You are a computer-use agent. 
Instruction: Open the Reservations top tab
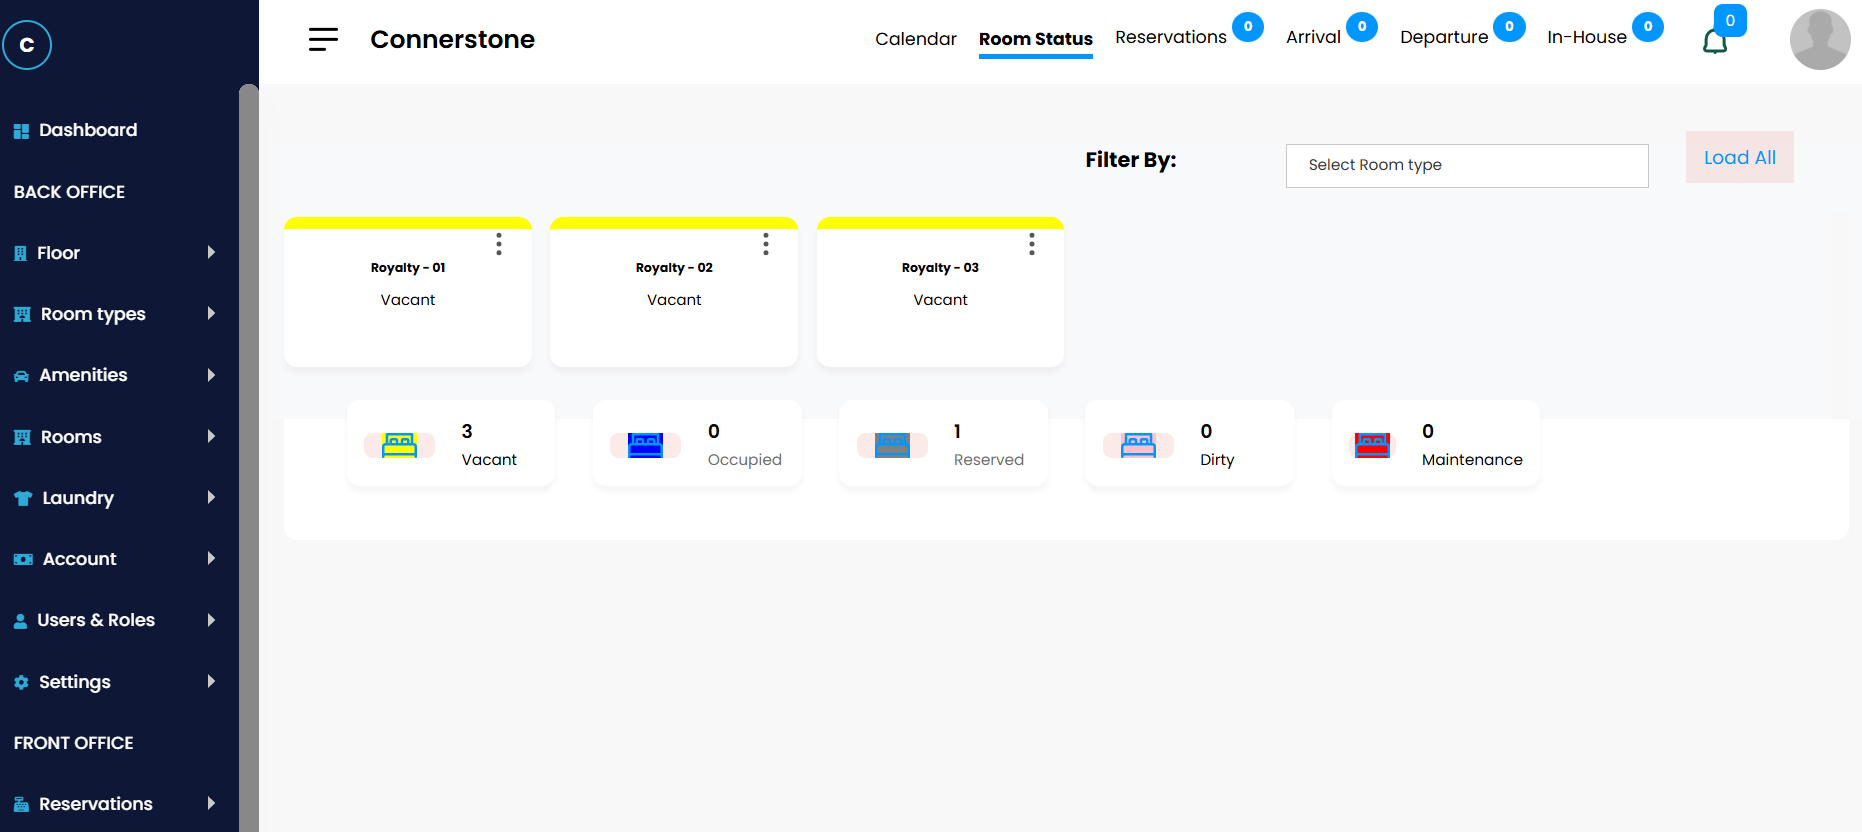pos(1171,37)
